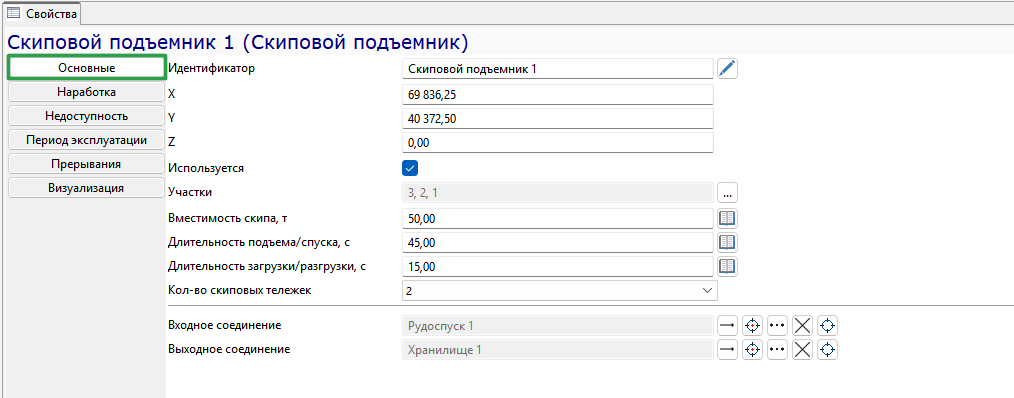1014x398 pixels.
Task: Click the Вместимость скипа, т label
Action: tap(228, 219)
